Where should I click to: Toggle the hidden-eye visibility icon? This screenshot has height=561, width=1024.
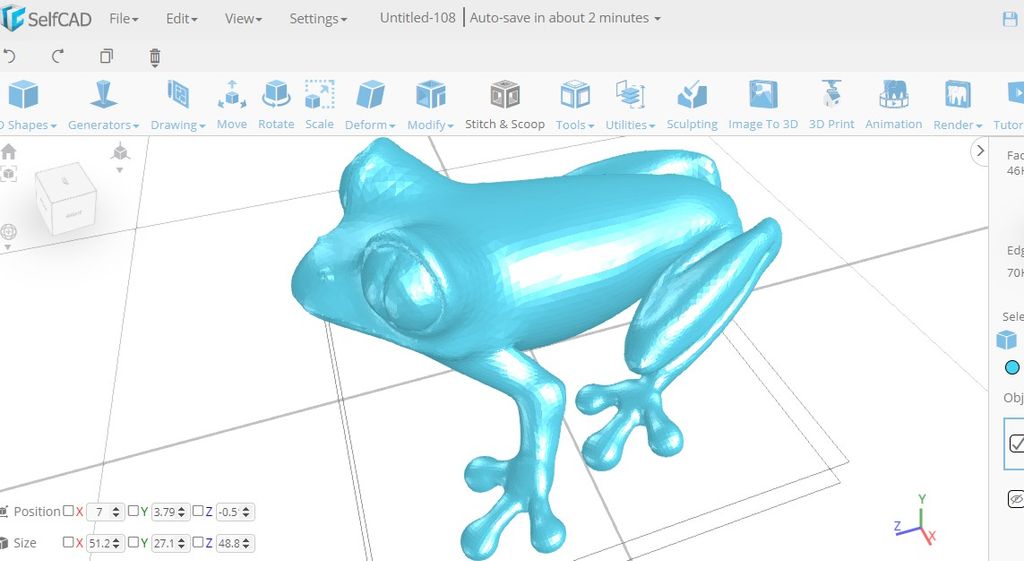point(1016,500)
